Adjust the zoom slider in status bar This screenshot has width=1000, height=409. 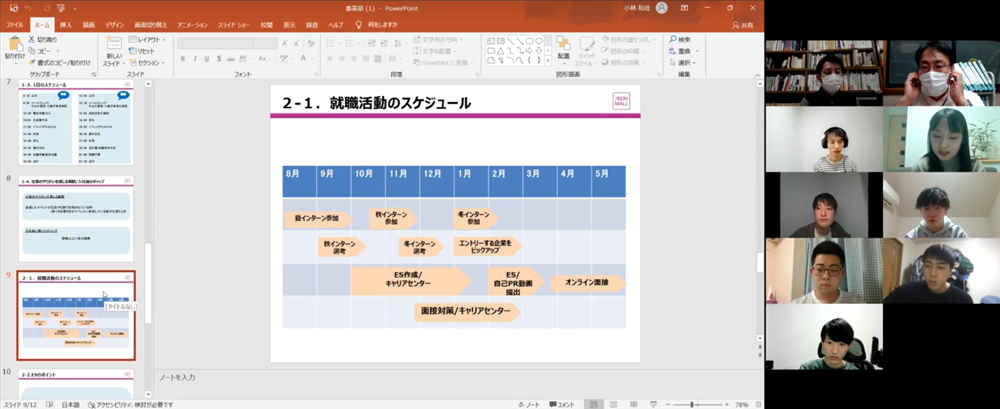692,404
